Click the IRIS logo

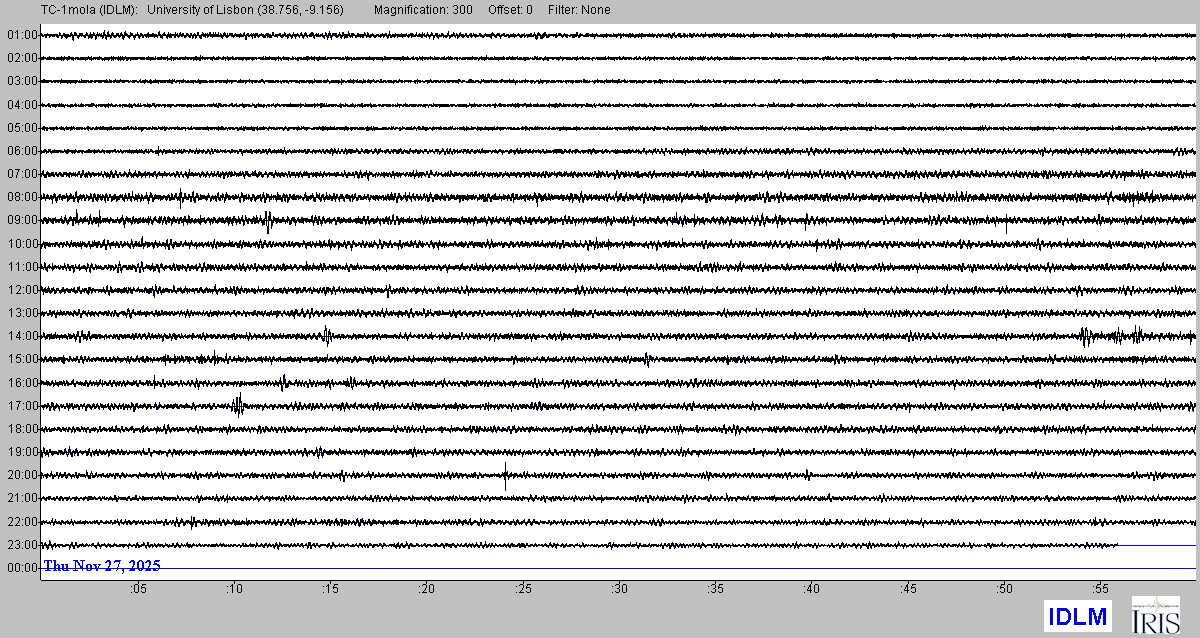[1154, 616]
